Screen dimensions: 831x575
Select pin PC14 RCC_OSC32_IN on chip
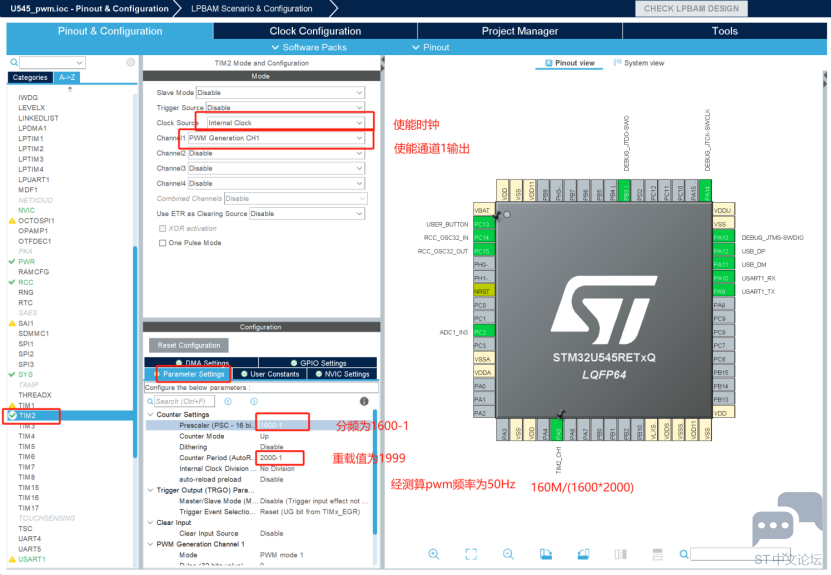[483, 237]
